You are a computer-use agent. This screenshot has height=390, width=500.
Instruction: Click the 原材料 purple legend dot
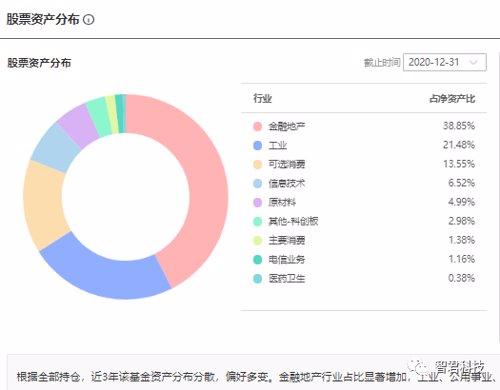257,202
